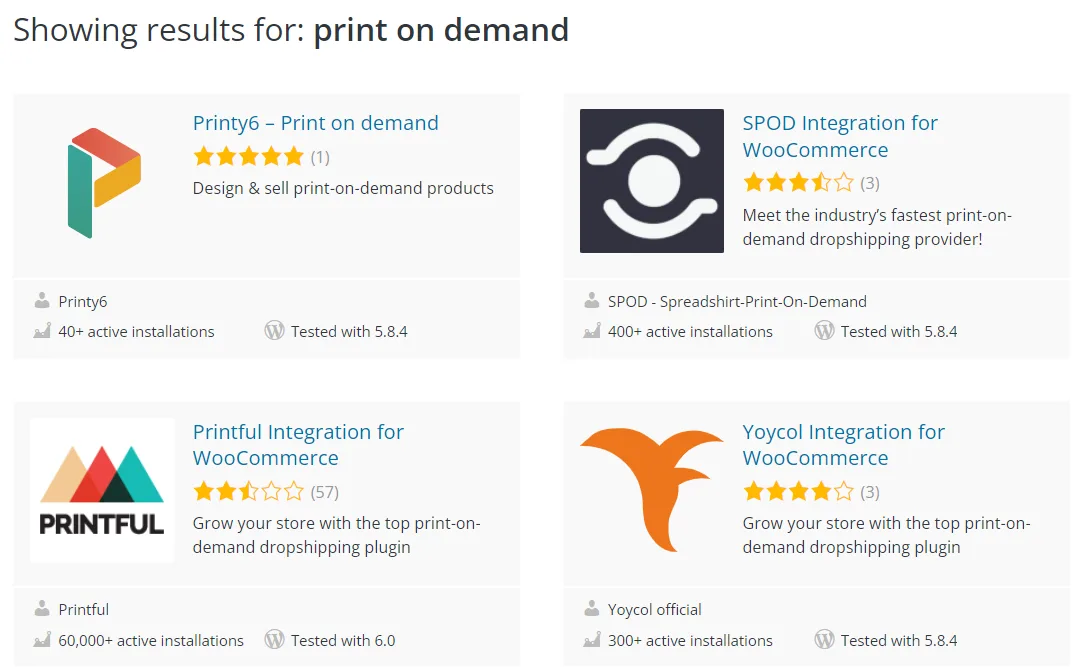Click the Yoycol orange bird logo

[x=651, y=489]
